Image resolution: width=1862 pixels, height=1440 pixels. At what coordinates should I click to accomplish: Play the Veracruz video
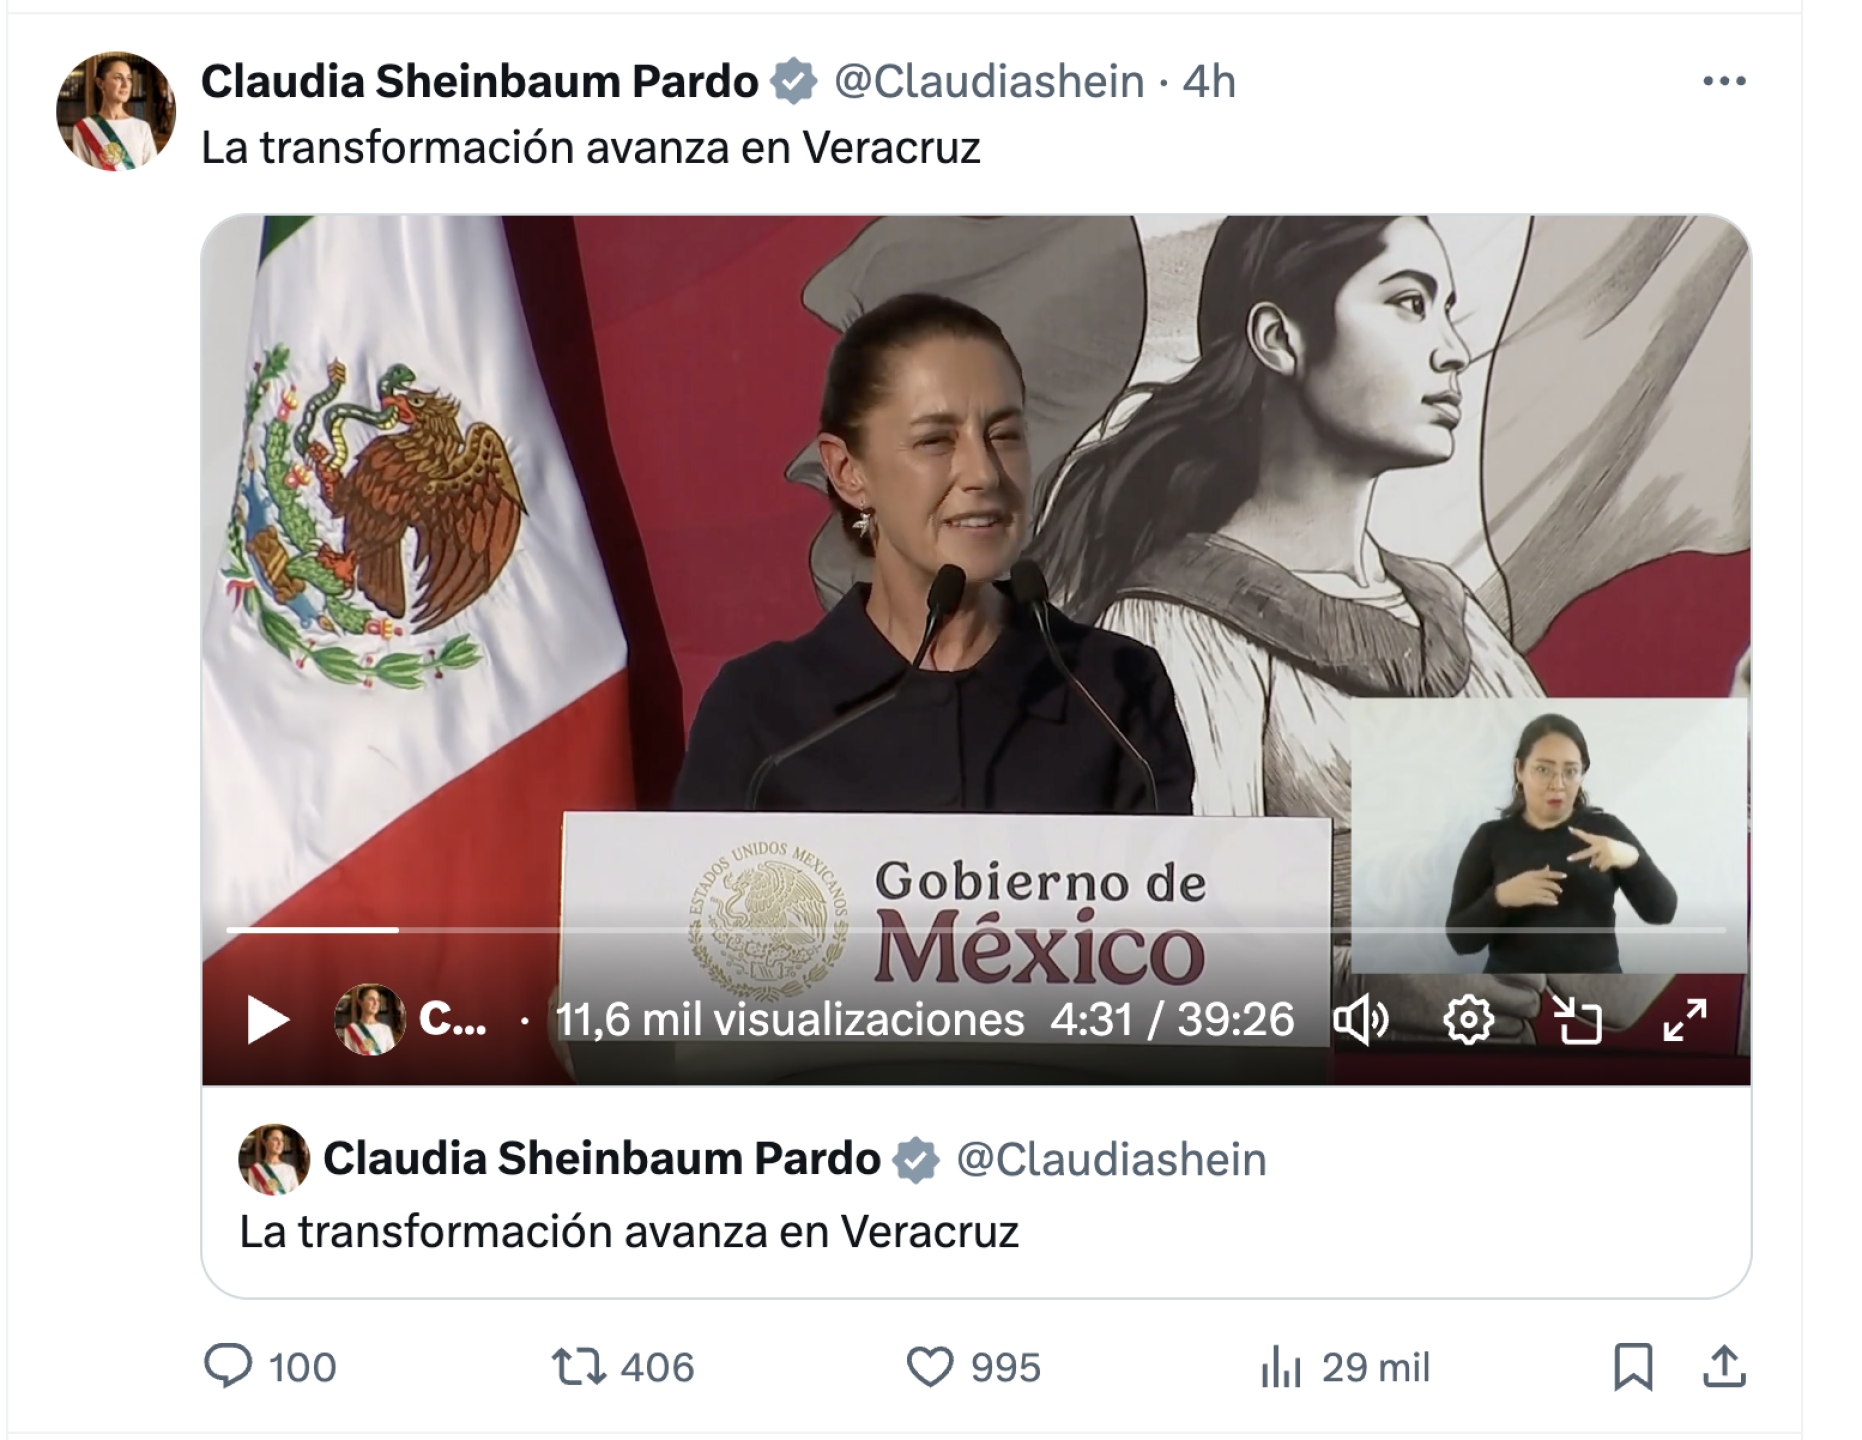[268, 1020]
